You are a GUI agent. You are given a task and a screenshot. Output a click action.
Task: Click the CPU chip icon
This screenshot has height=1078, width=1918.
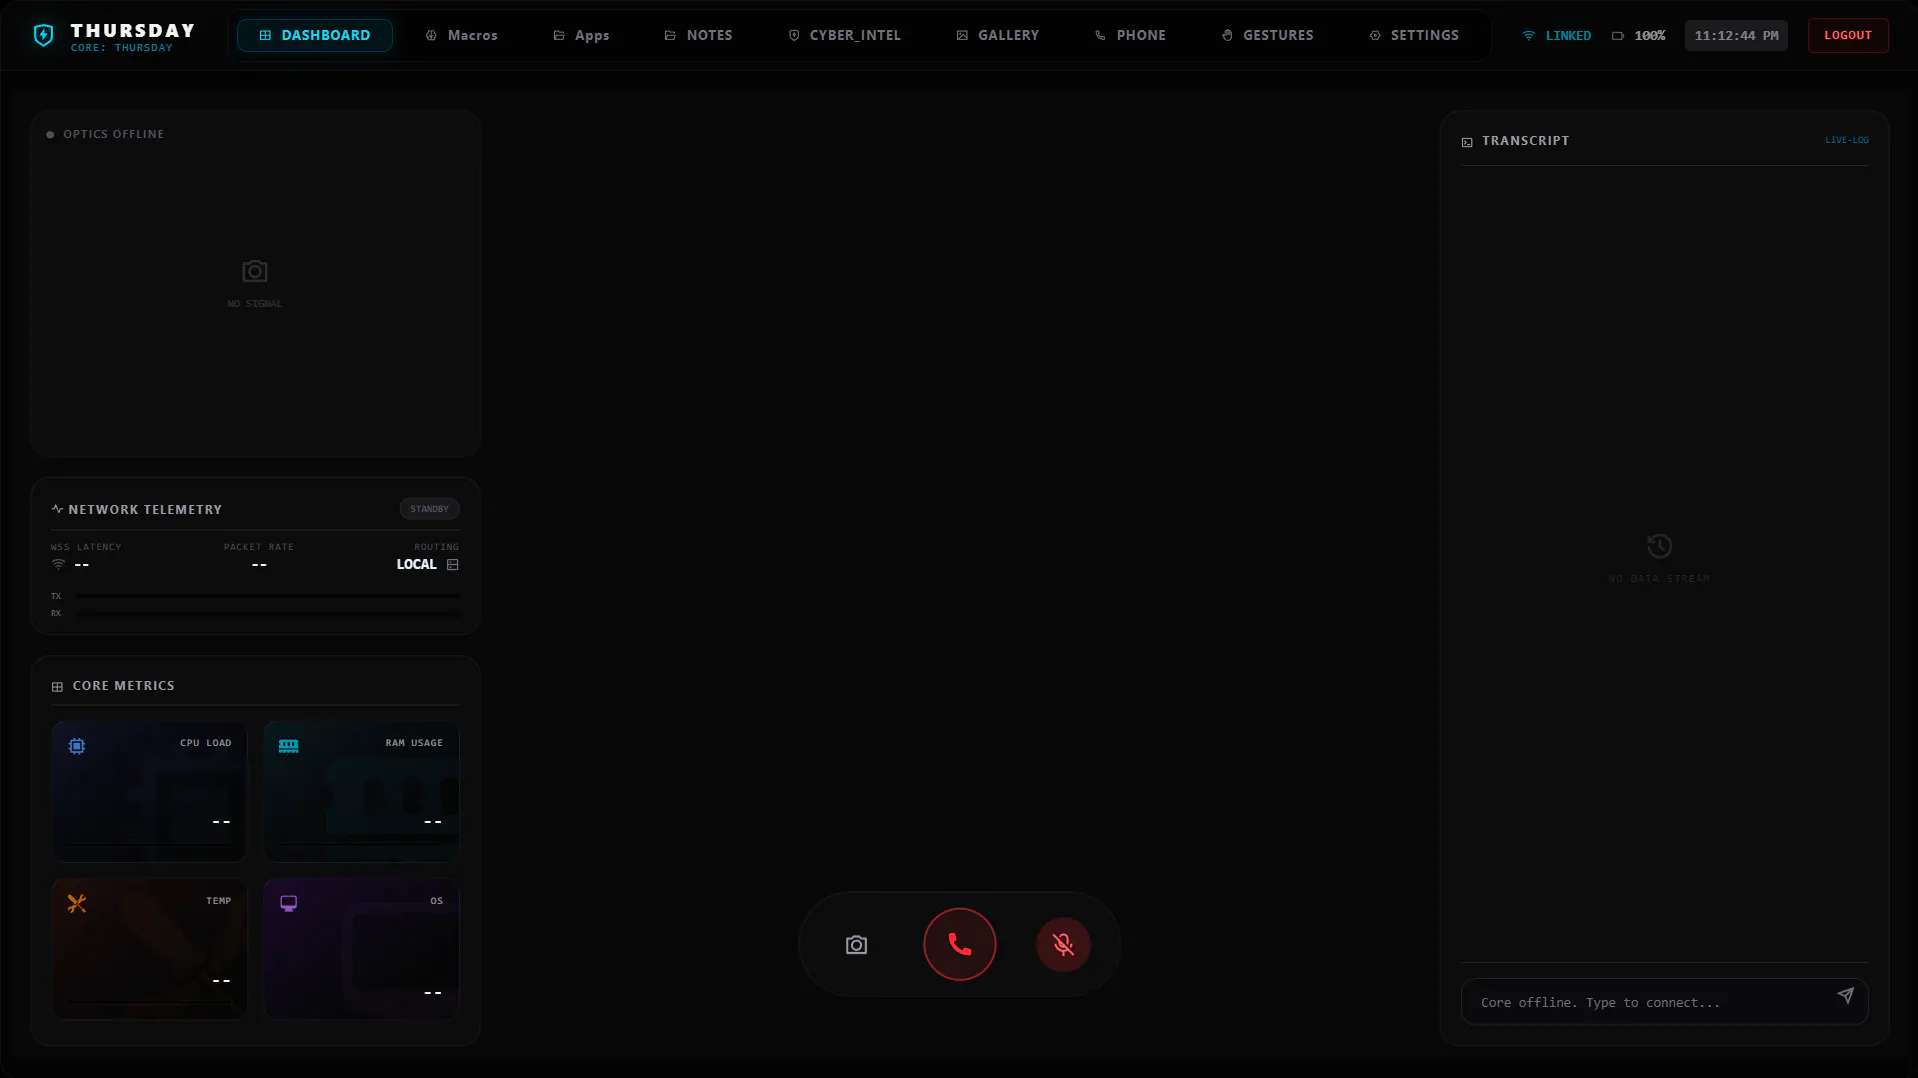coord(77,746)
